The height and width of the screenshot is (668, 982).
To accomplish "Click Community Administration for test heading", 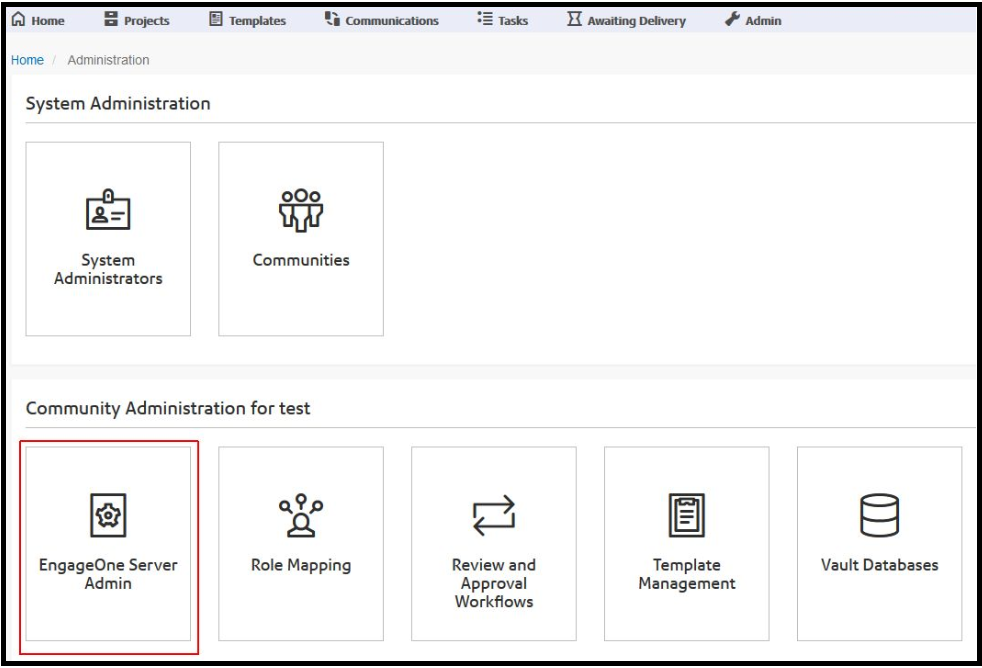I will [x=168, y=408].
